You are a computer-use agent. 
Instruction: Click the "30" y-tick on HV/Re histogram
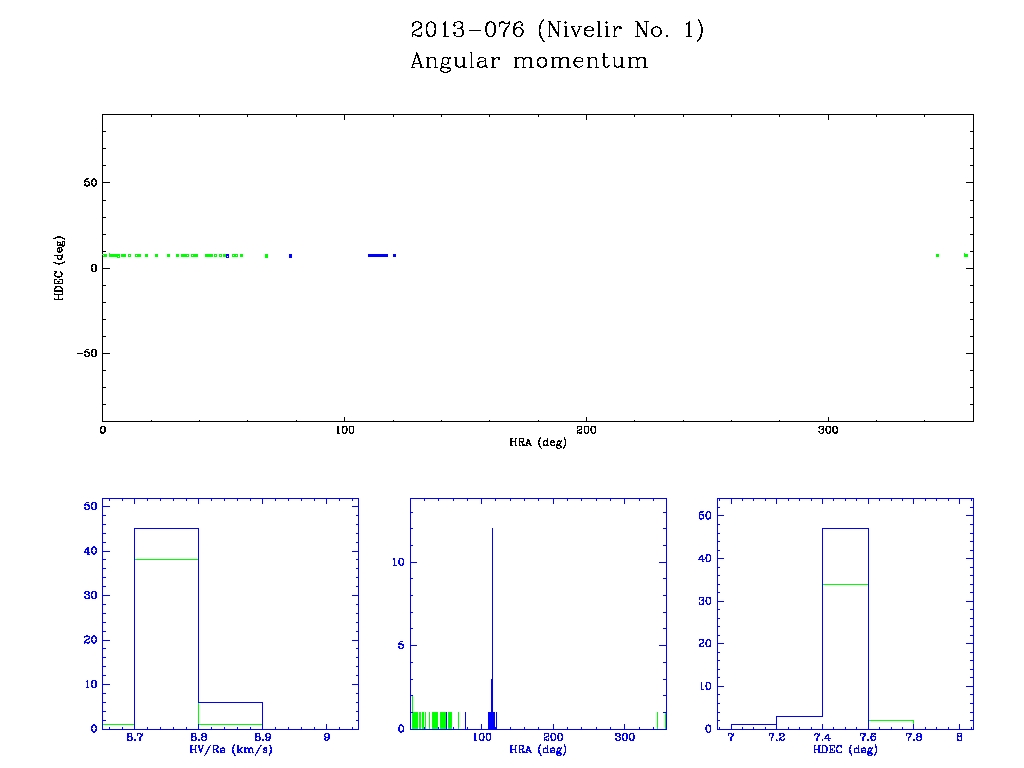click(90, 595)
